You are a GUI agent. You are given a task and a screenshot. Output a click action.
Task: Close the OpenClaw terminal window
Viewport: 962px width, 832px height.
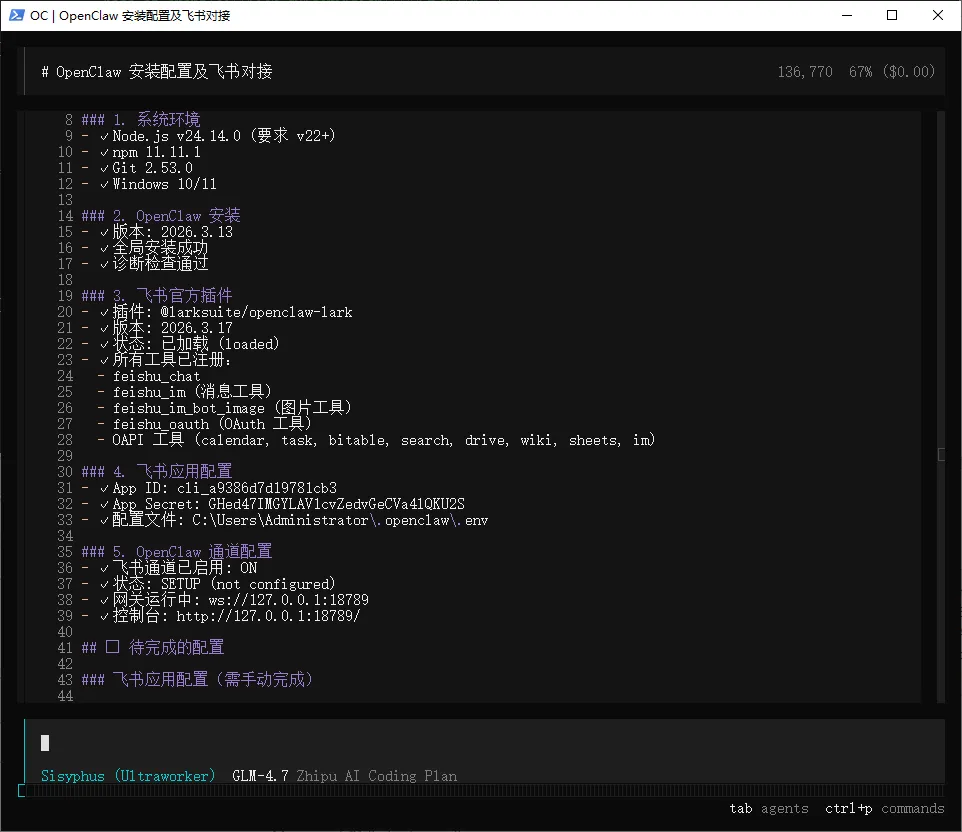[937, 15]
